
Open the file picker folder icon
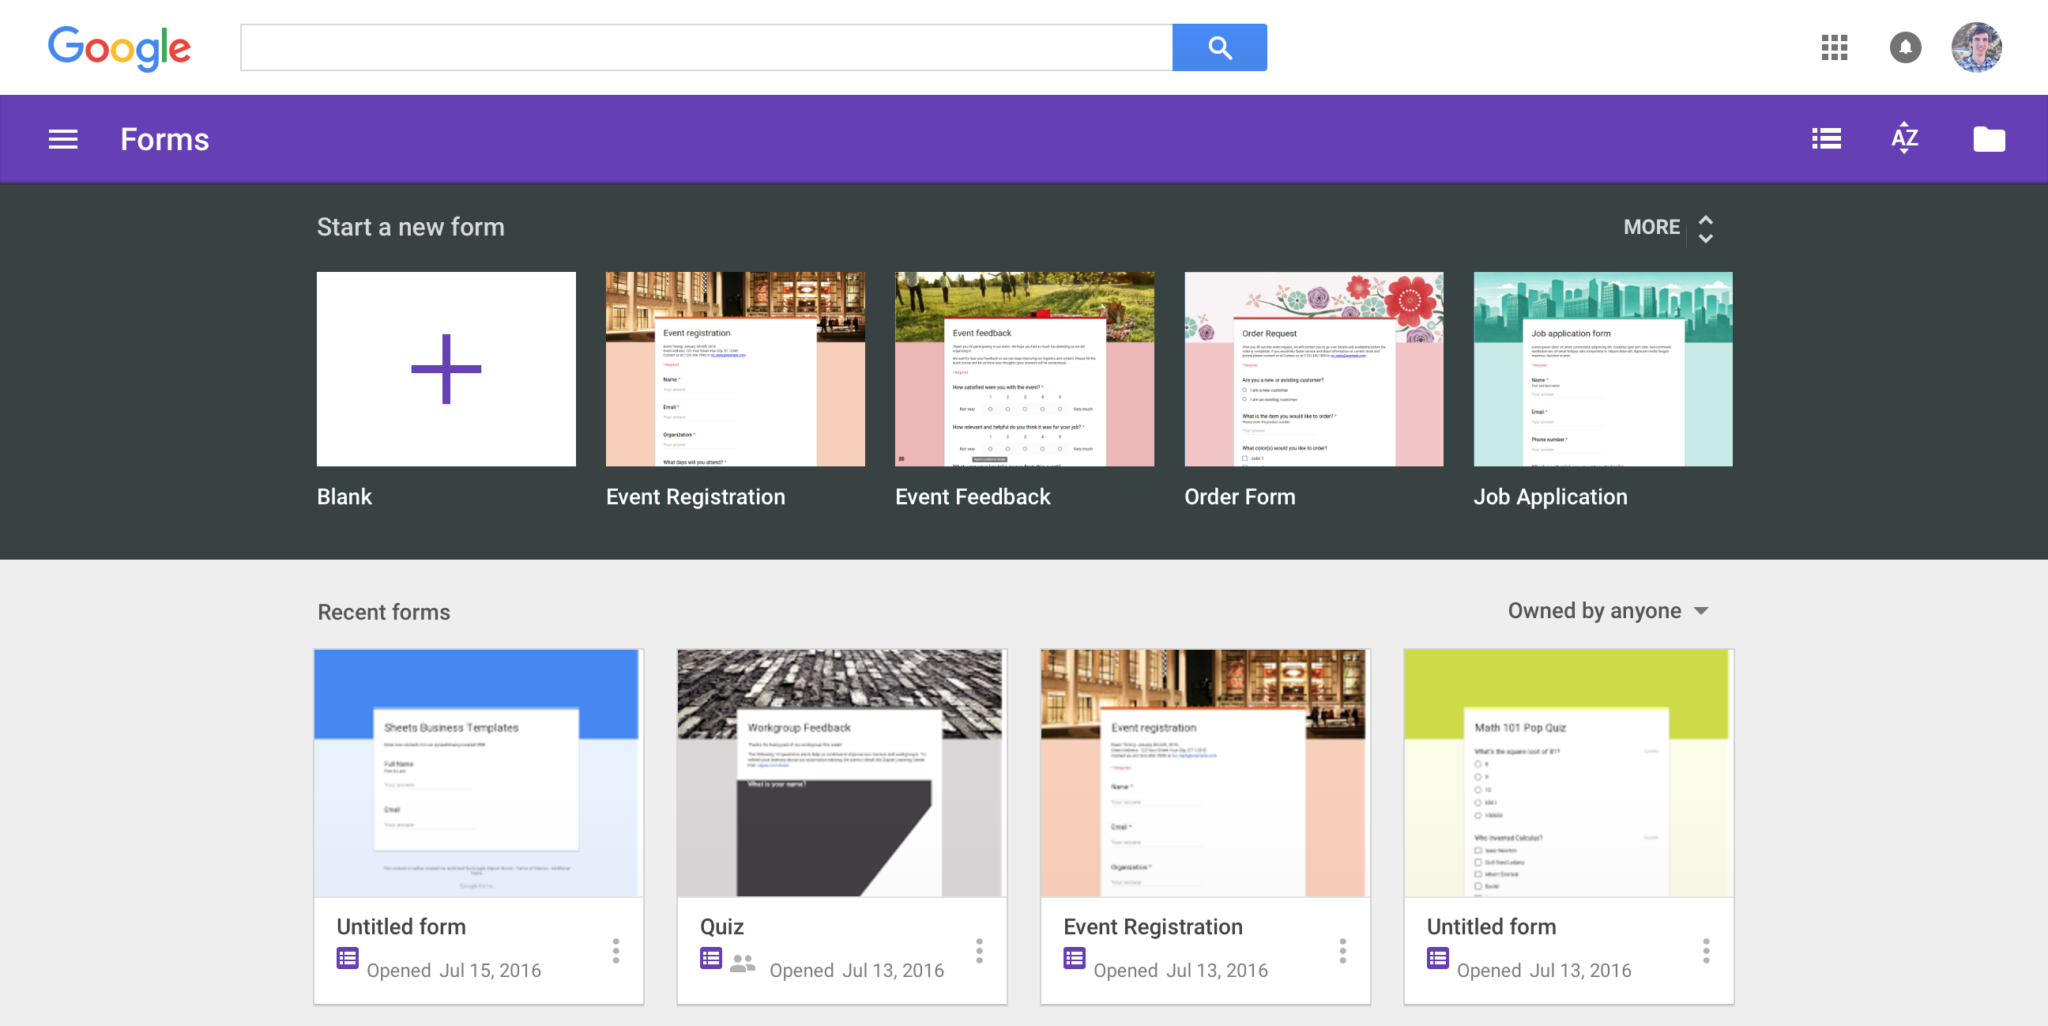[1989, 139]
